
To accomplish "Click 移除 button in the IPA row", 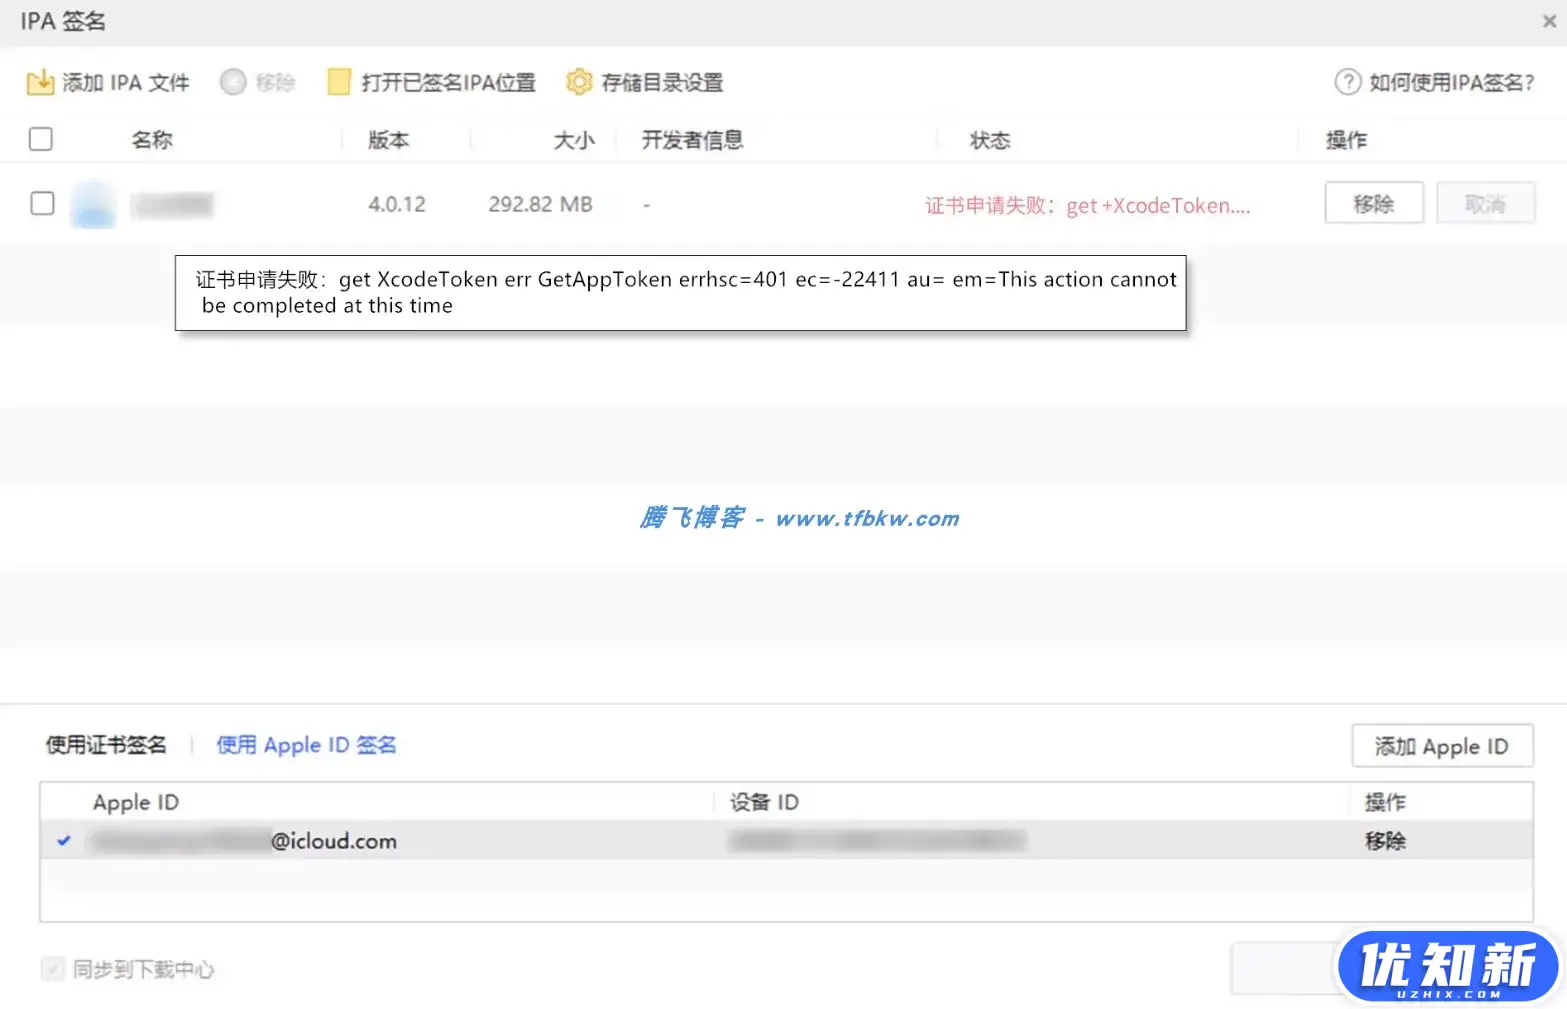I will pyautogui.click(x=1373, y=204).
